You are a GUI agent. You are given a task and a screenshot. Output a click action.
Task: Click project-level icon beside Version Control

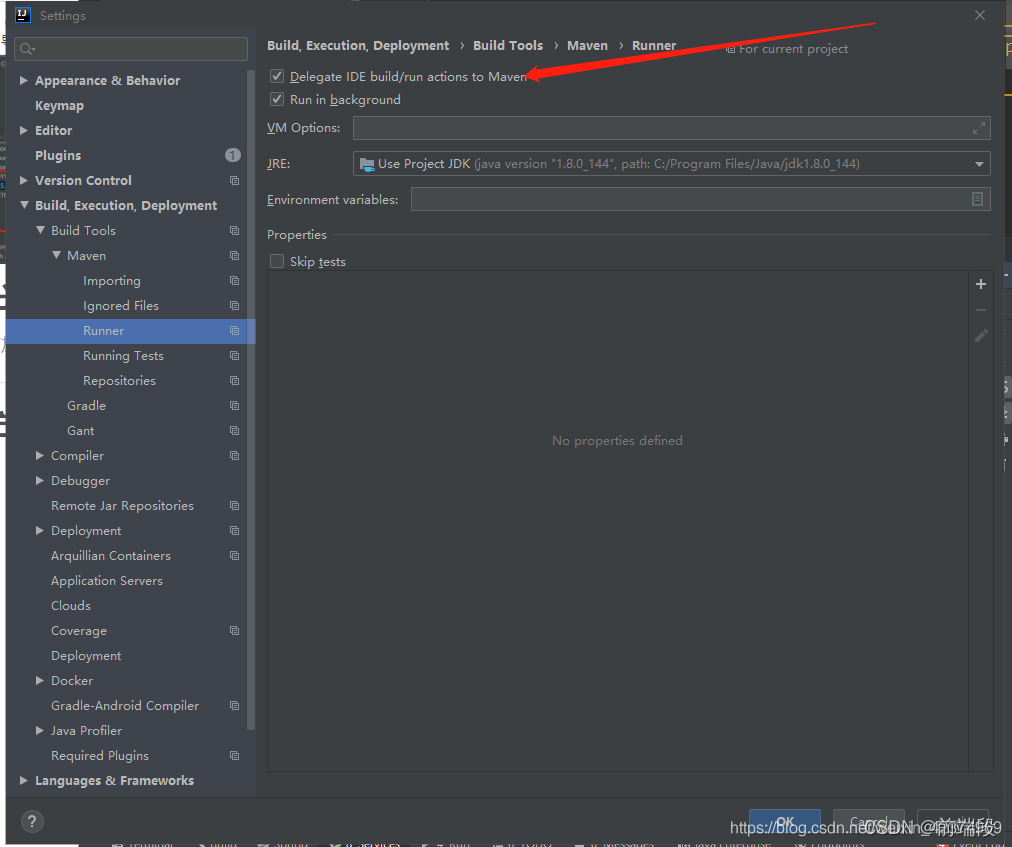(234, 181)
